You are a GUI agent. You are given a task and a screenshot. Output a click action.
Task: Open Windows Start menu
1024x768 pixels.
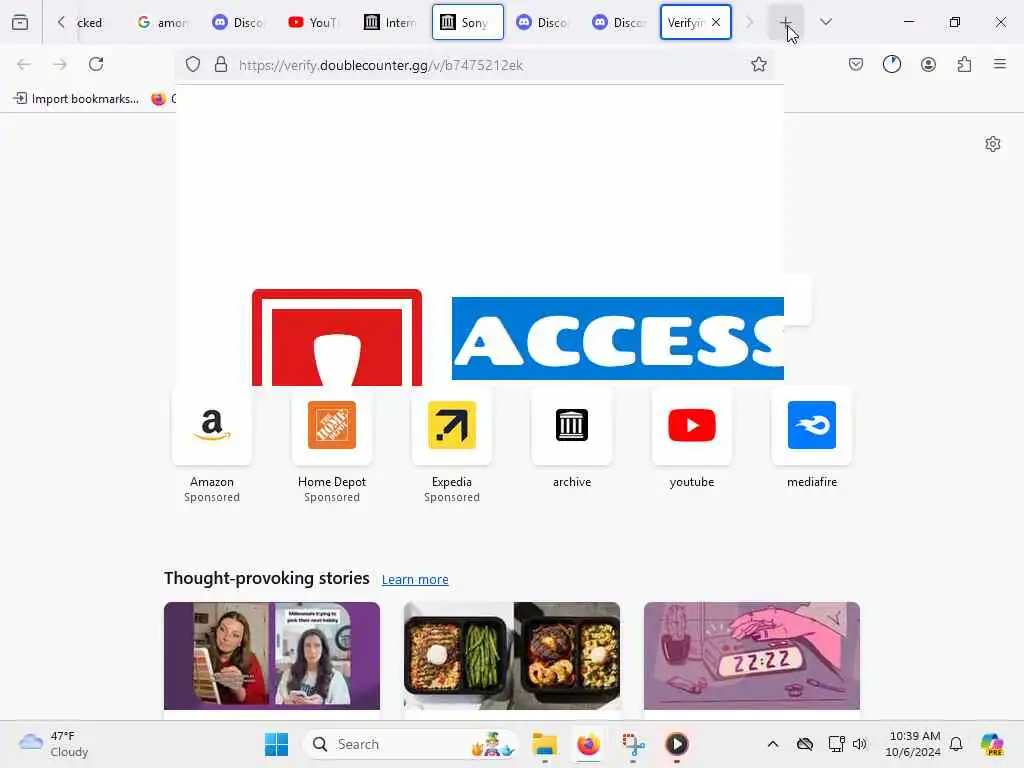[x=276, y=744]
